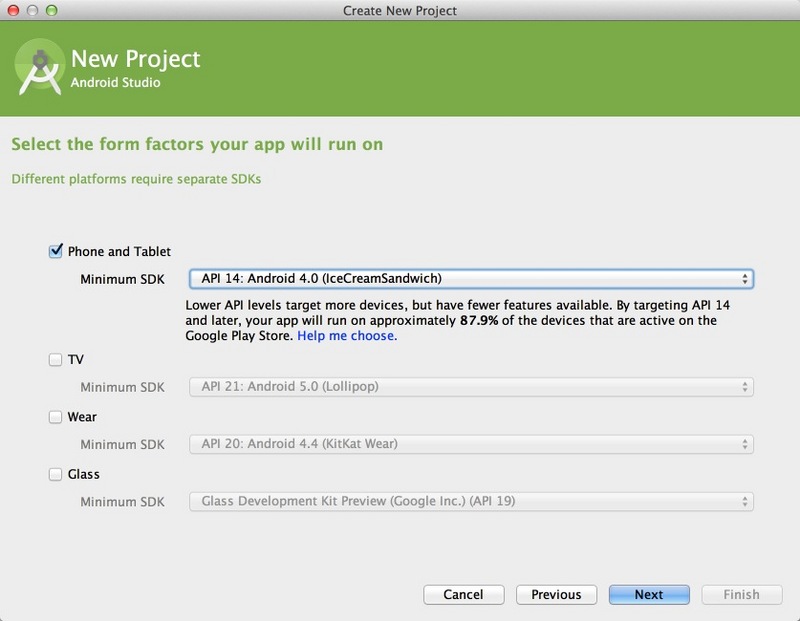Click the New Project heading text
Screen dimensions: 800x621
click(x=136, y=59)
